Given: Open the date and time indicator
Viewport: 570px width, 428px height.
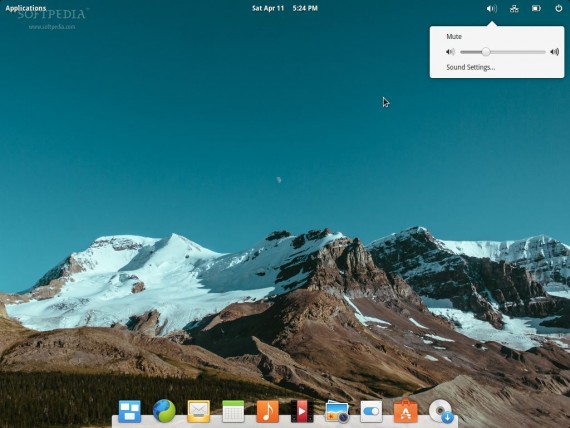Looking at the screenshot, I should point(285,8).
